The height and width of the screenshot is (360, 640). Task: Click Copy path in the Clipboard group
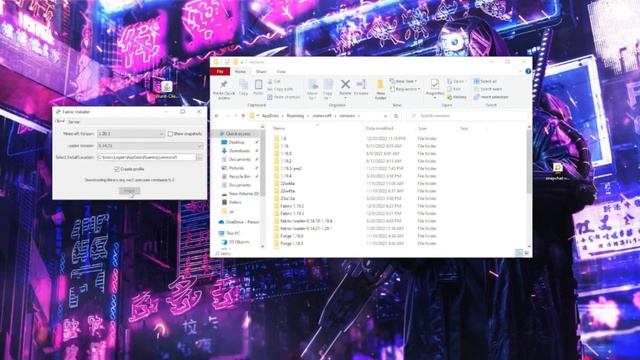(280, 89)
